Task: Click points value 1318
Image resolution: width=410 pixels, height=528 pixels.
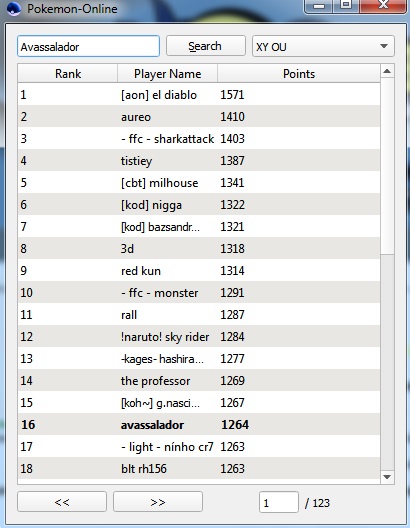Action: (x=232, y=249)
